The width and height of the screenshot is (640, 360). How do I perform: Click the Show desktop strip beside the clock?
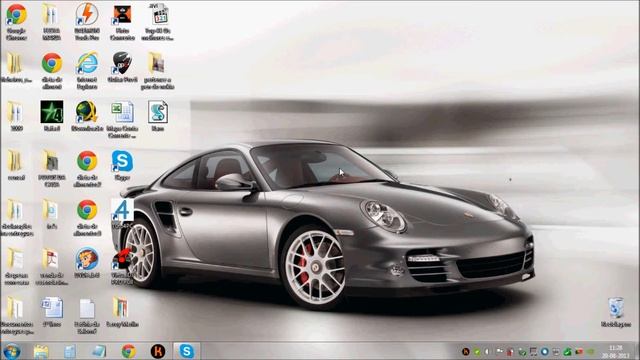point(636,351)
